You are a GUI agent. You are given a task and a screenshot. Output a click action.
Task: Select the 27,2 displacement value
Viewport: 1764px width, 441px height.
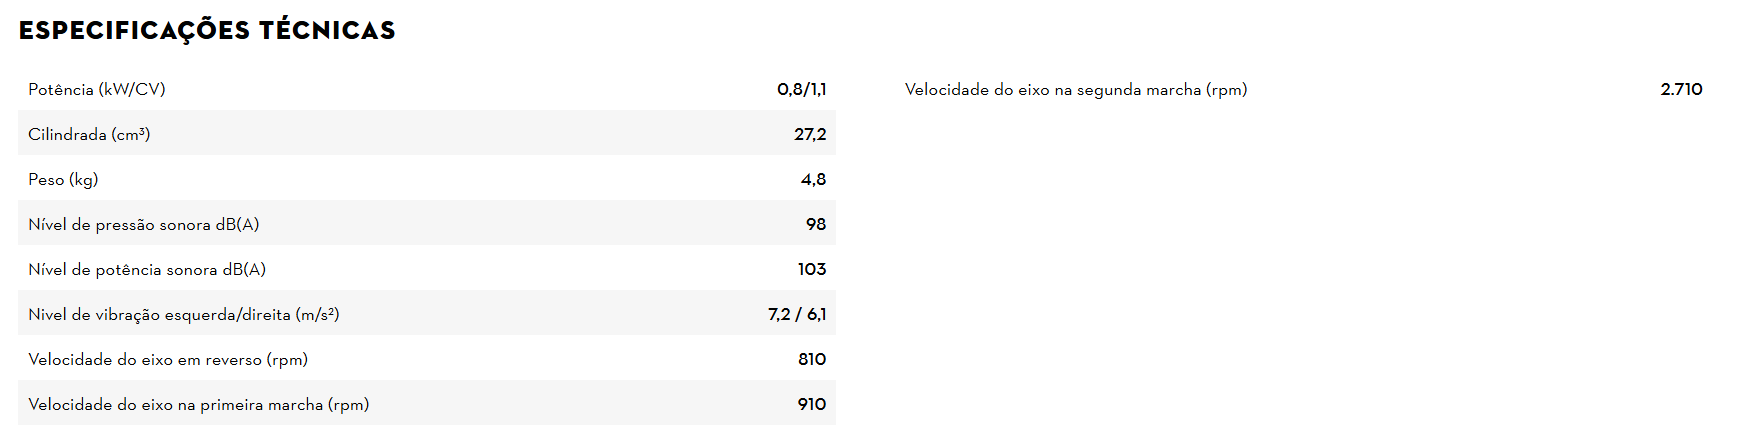click(x=810, y=135)
